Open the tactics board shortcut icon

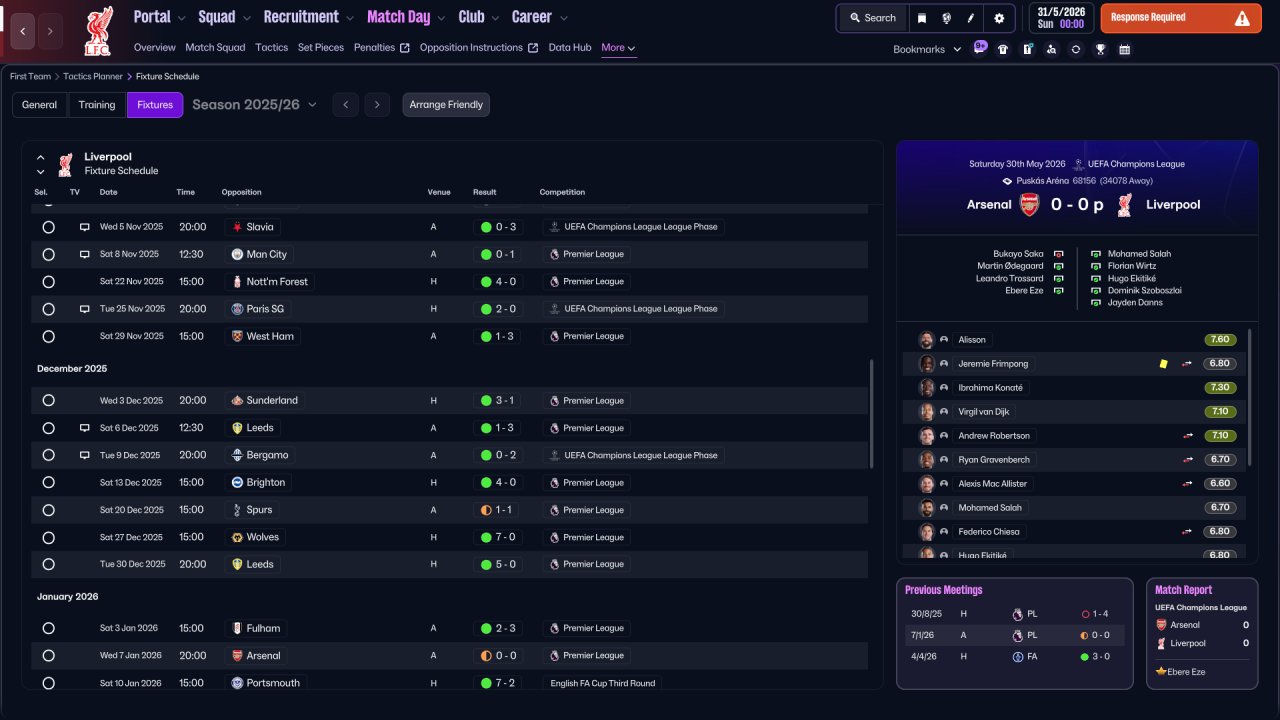point(1027,49)
